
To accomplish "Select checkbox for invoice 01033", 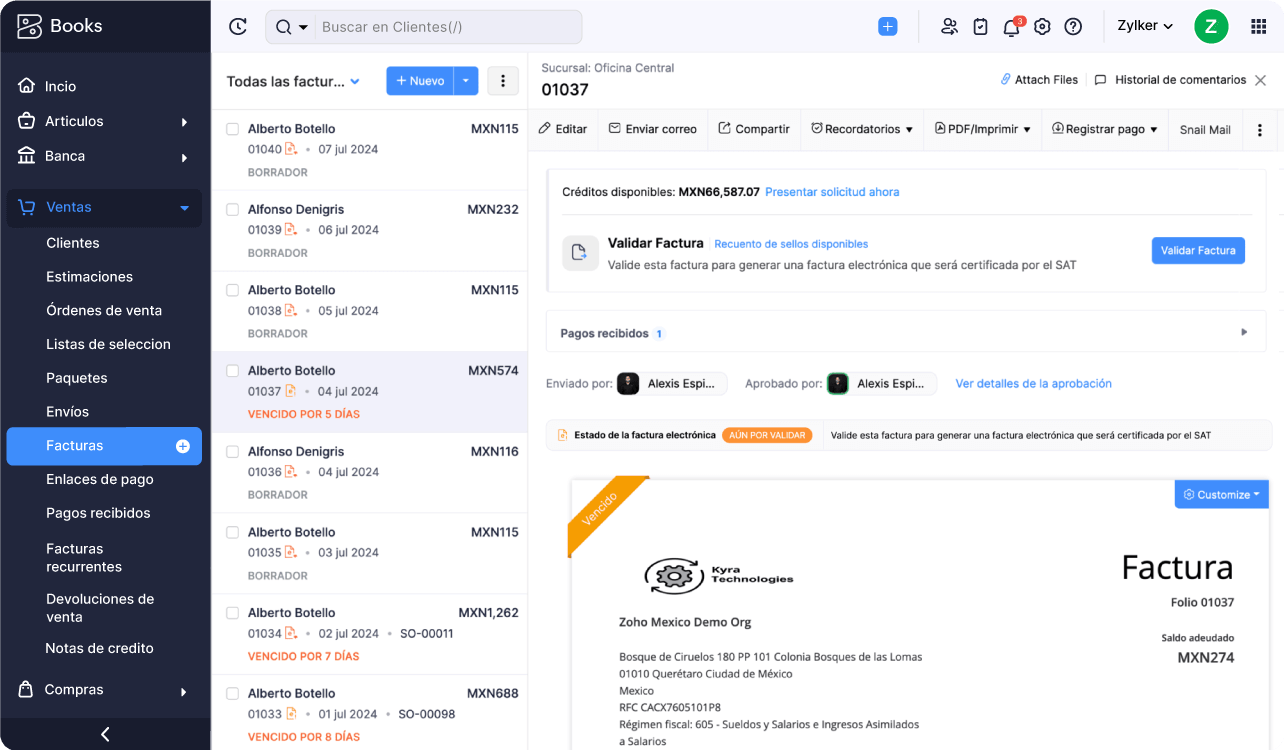I will coord(232,694).
